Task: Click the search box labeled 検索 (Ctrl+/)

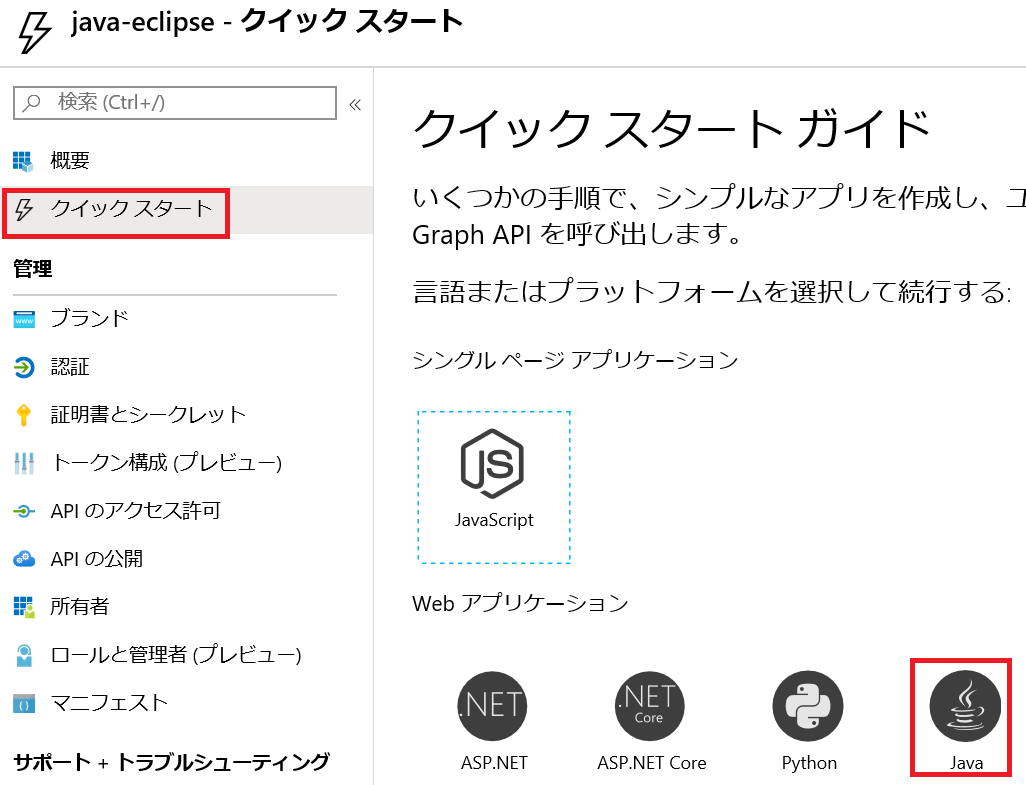Action: [x=175, y=103]
